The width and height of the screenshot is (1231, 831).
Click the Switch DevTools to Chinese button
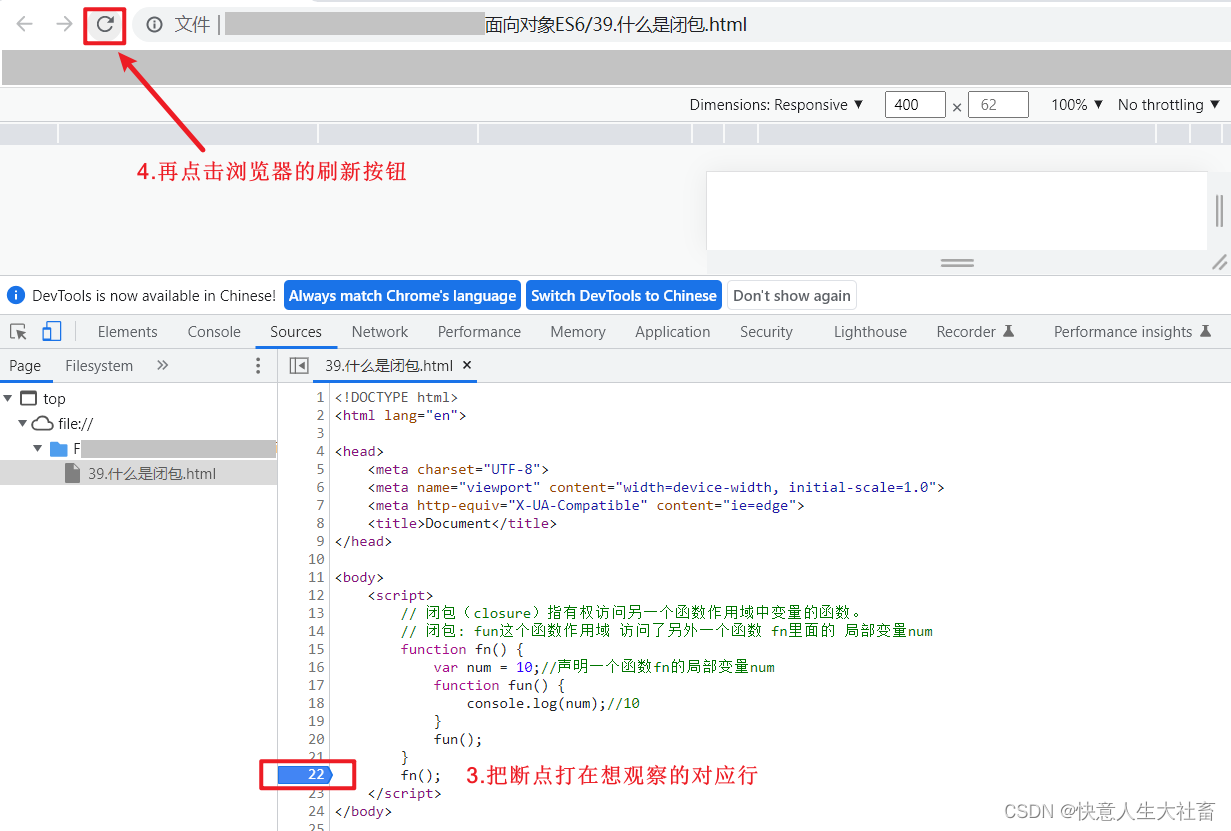click(x=624, y=295)
